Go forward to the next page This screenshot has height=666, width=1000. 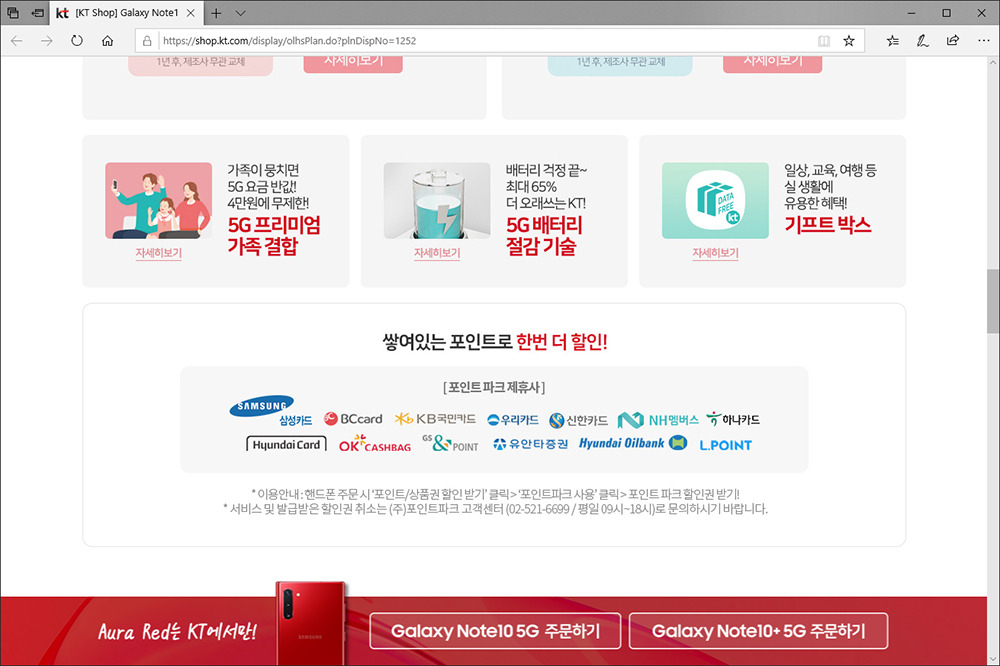pyautogui.click(x=47, y=41)
